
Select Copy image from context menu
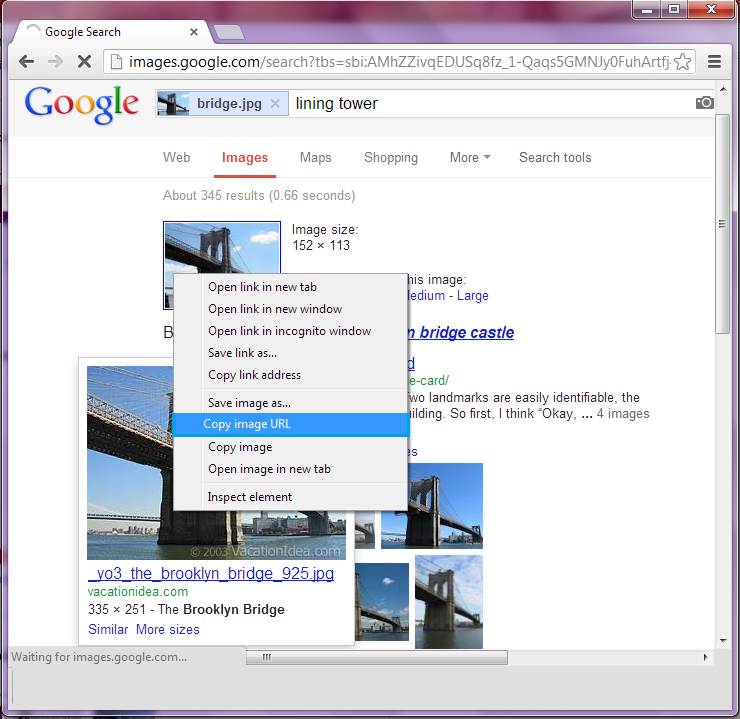pyautogui.click(x=290, y=447)
